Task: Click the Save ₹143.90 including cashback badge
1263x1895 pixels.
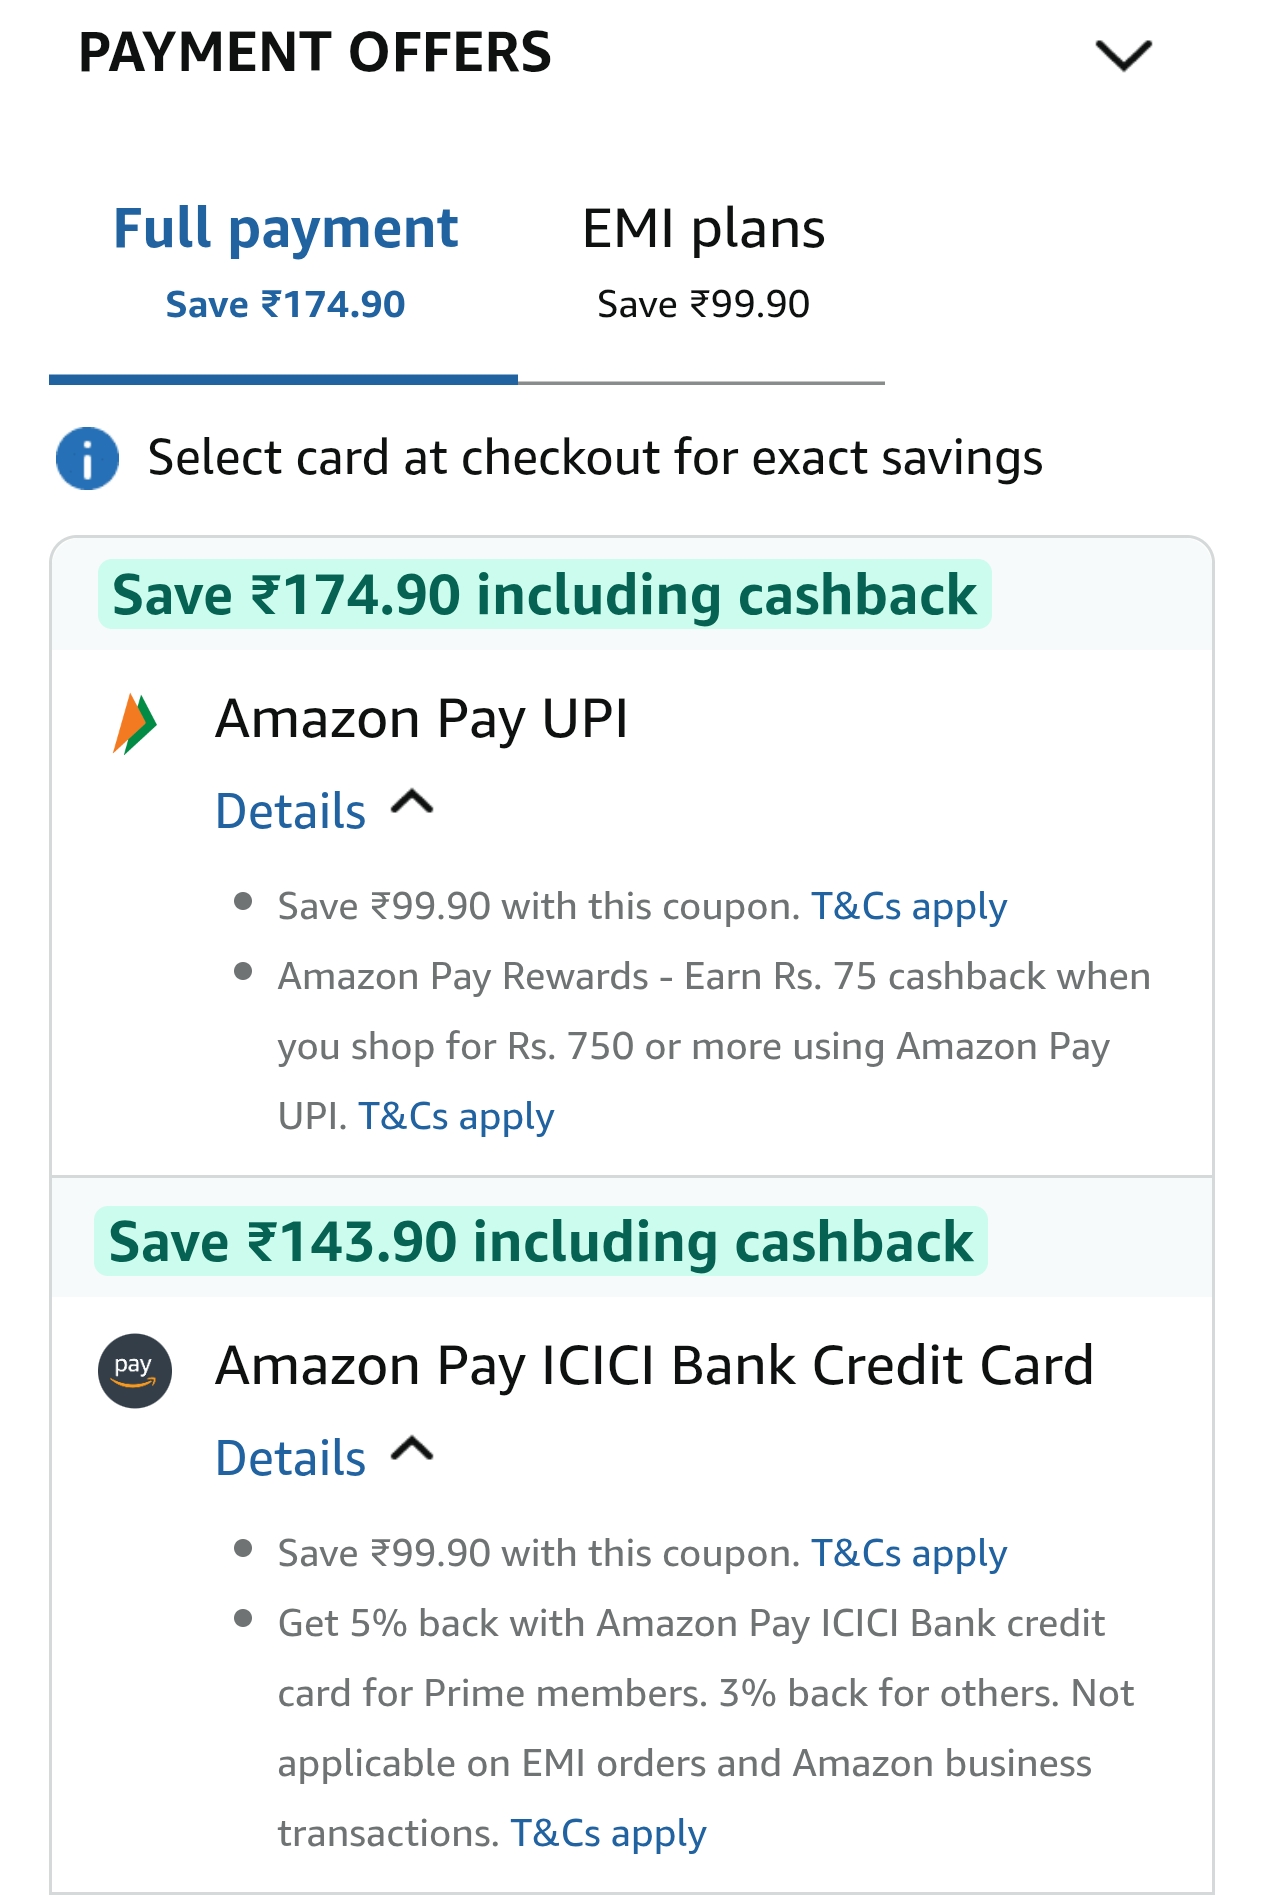Action: [x=540, y=1242]
